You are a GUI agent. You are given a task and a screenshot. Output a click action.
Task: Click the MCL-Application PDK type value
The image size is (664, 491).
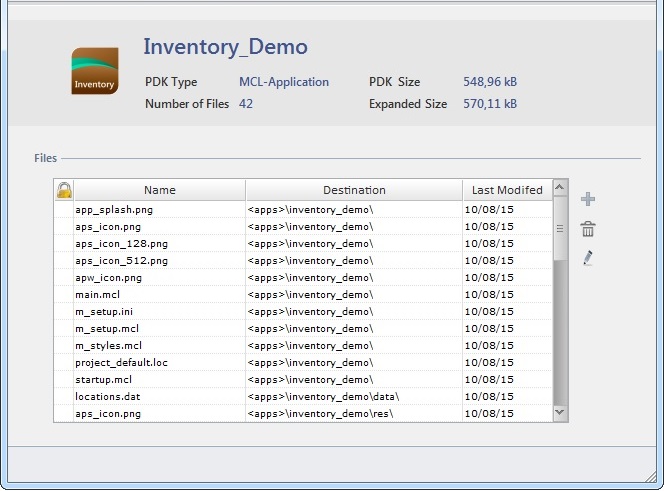click(x=283, y=82)
